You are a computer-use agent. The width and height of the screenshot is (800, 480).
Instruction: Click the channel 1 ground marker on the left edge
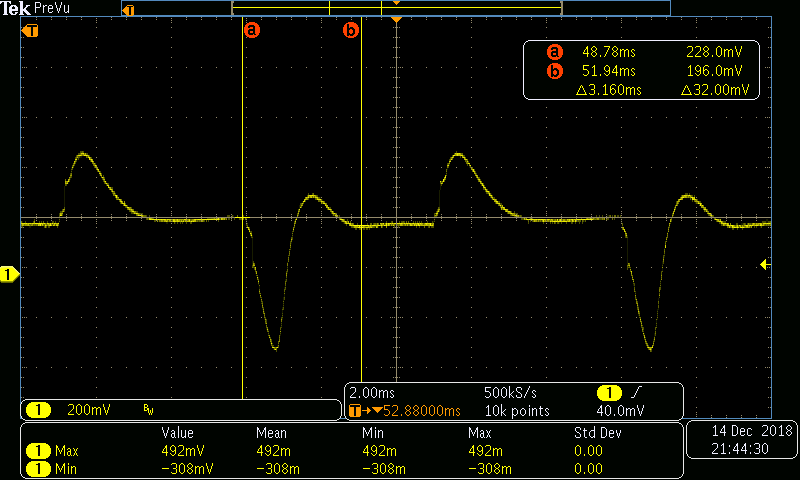pos(8,273)
